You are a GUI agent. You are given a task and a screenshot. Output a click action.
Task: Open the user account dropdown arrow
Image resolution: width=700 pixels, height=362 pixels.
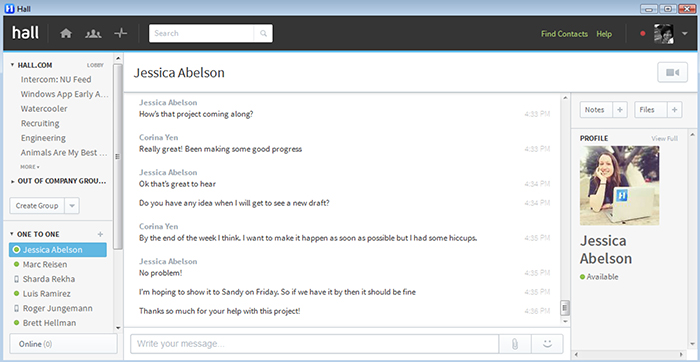685,33
